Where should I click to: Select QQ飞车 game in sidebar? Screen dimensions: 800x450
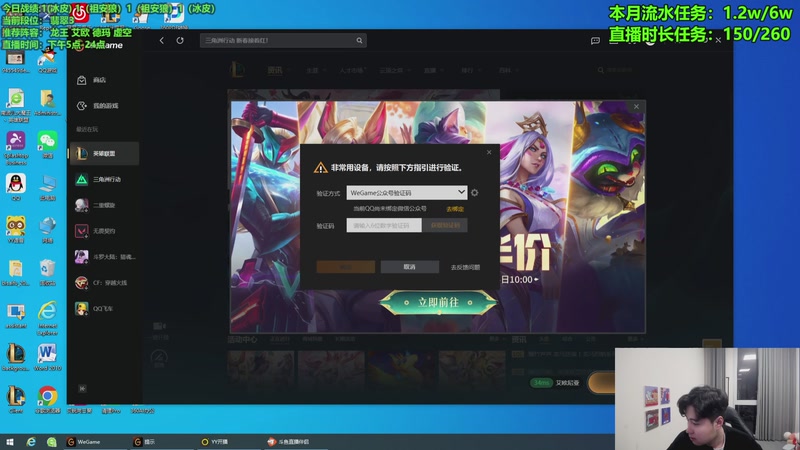coord(104,309)
